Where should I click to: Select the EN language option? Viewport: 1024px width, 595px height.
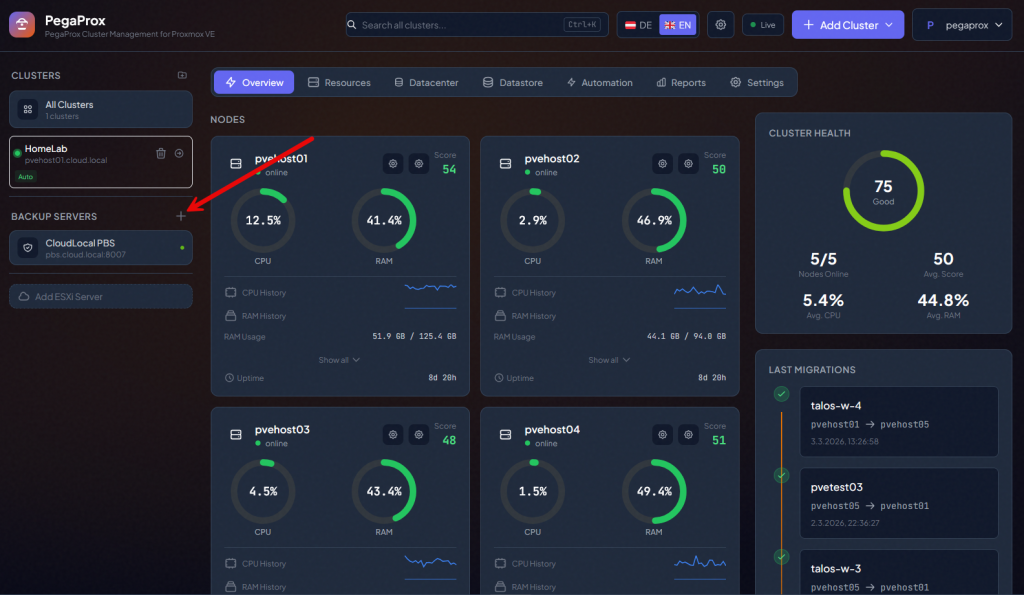tap(677, 25)
